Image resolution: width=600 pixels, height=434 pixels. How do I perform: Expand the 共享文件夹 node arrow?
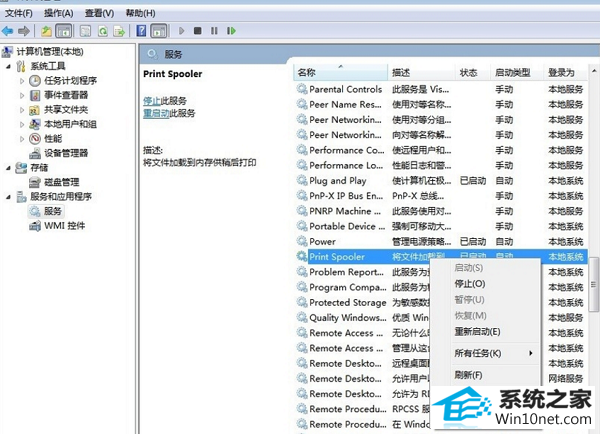22,110
